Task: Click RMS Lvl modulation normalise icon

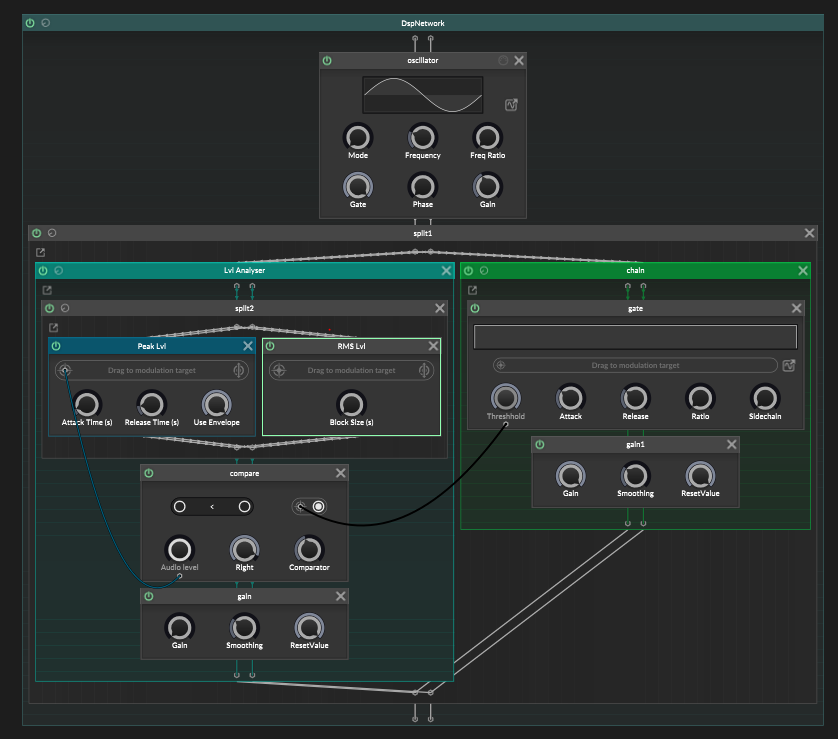Action: (424, 370)
